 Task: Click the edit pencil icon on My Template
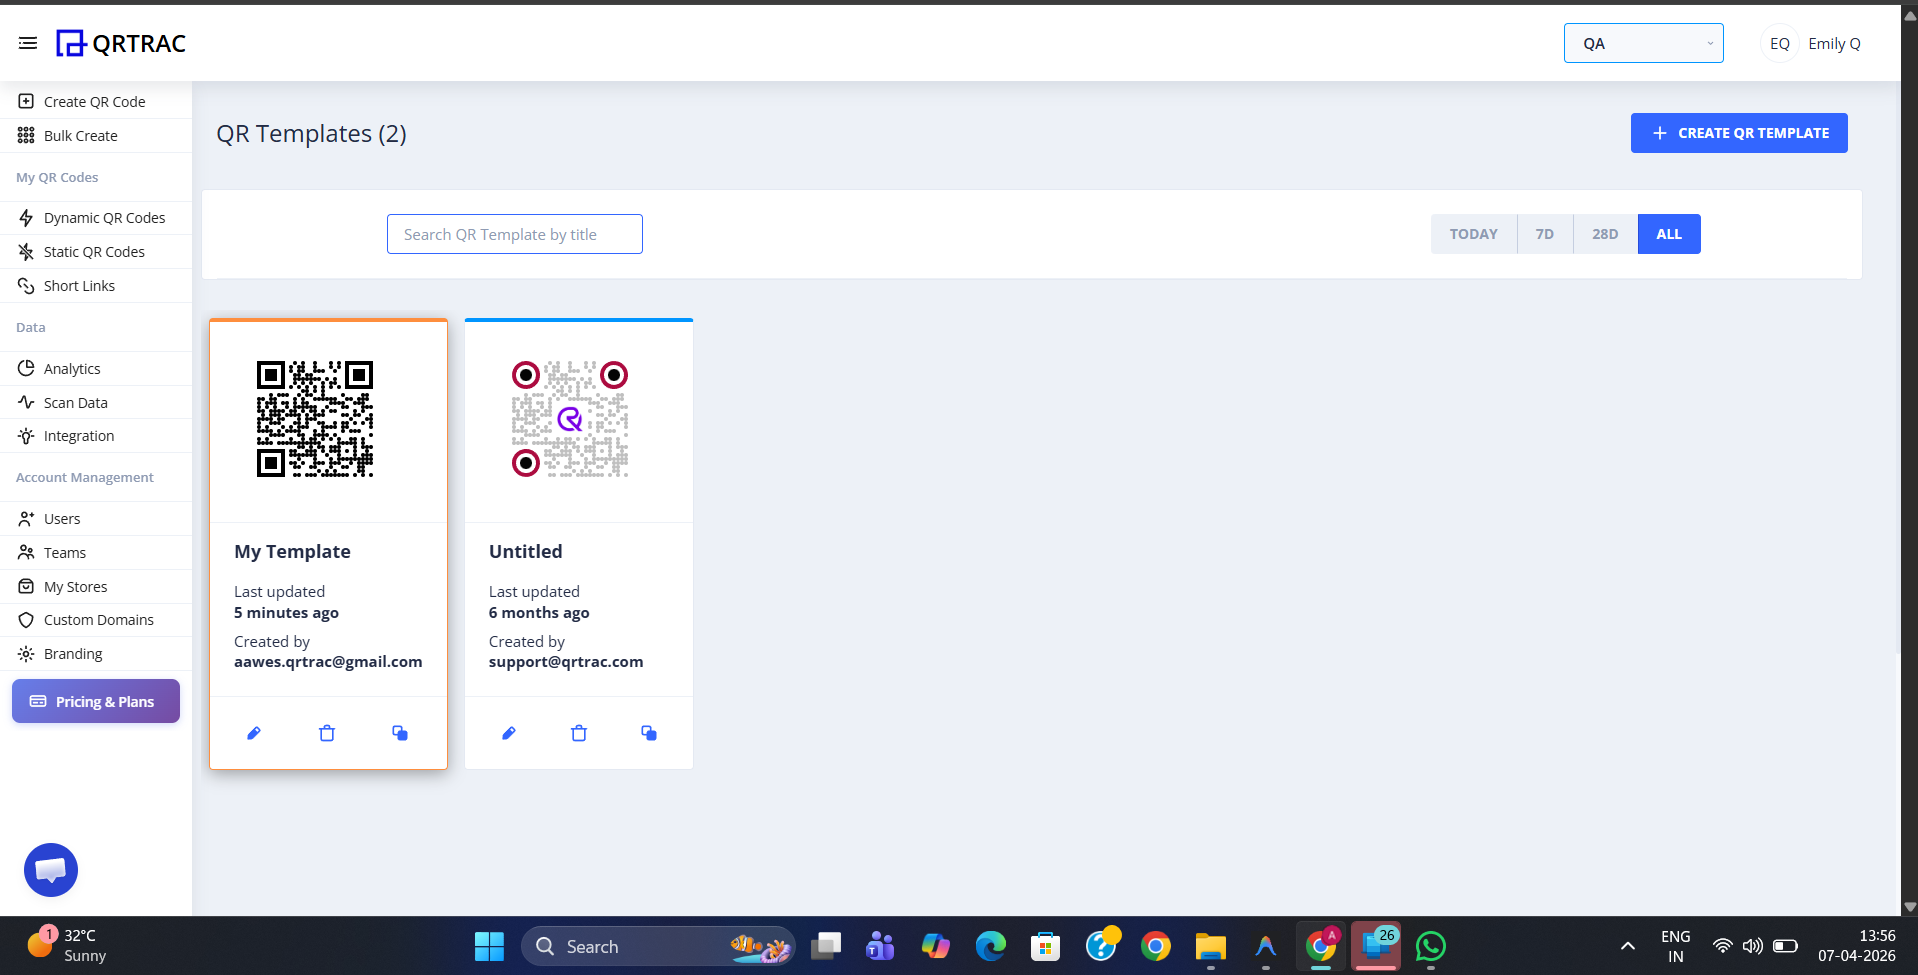(x=254, y=733)
